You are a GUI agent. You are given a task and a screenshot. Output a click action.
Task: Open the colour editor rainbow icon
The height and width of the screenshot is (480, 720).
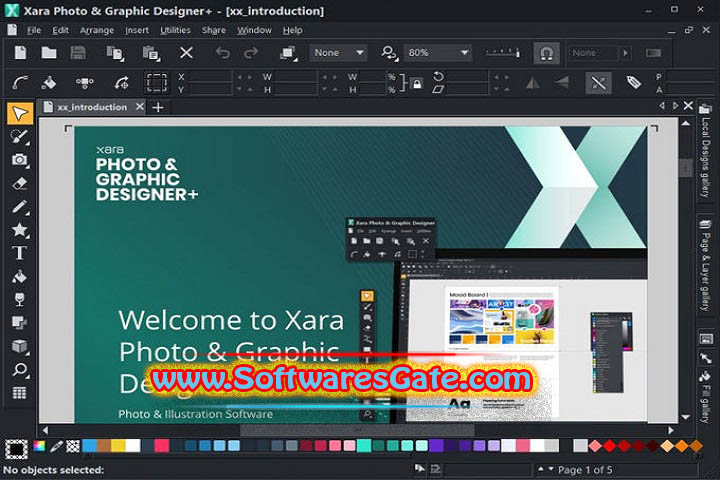click(x=39, y=446)
